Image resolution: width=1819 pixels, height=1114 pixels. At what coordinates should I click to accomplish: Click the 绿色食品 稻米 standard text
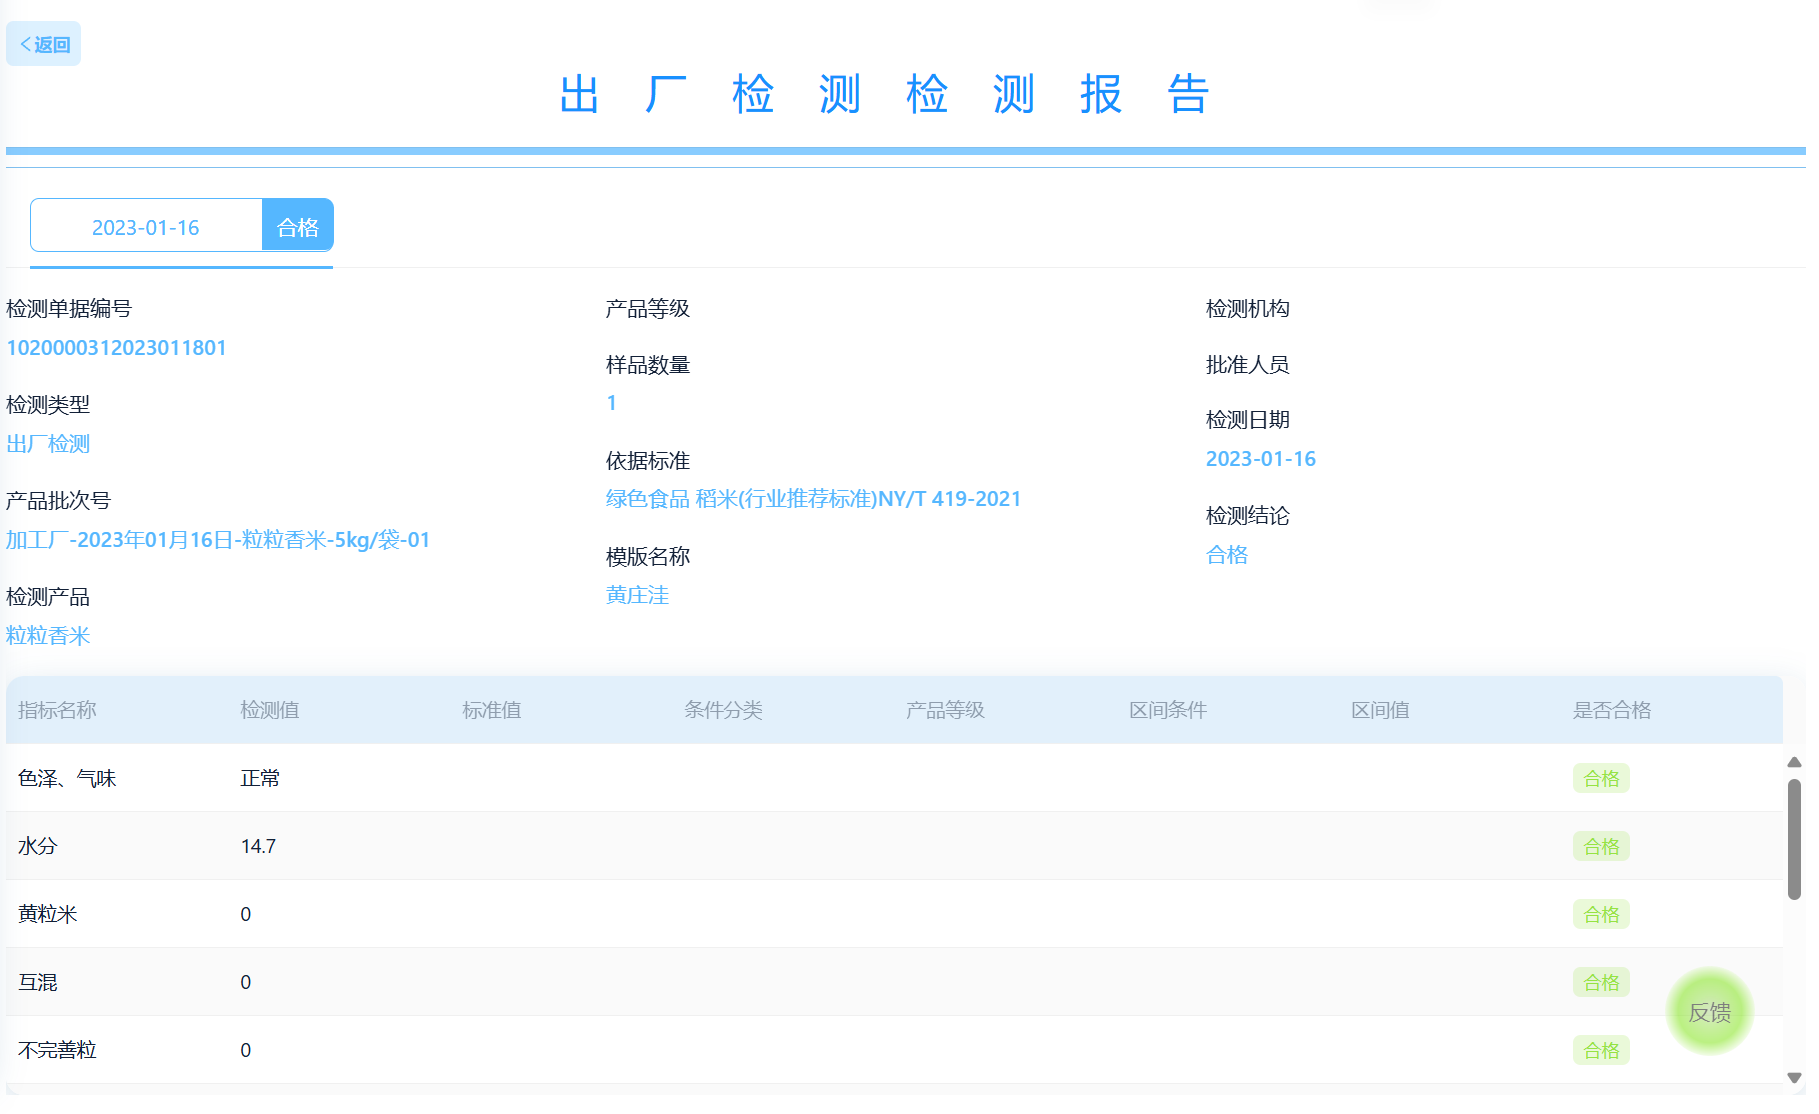(813, 499)
